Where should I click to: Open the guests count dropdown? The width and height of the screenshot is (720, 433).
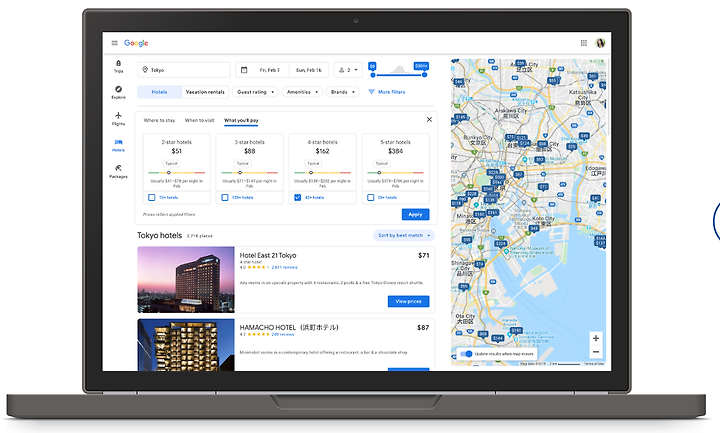348,70
